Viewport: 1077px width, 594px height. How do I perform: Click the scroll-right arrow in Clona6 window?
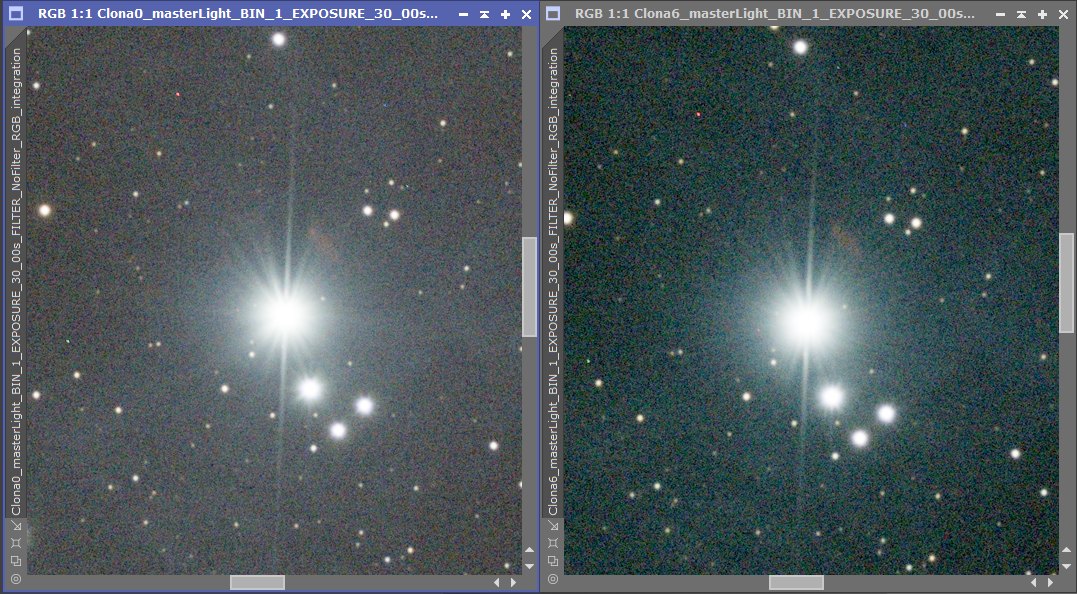[x=1050, y=582]
